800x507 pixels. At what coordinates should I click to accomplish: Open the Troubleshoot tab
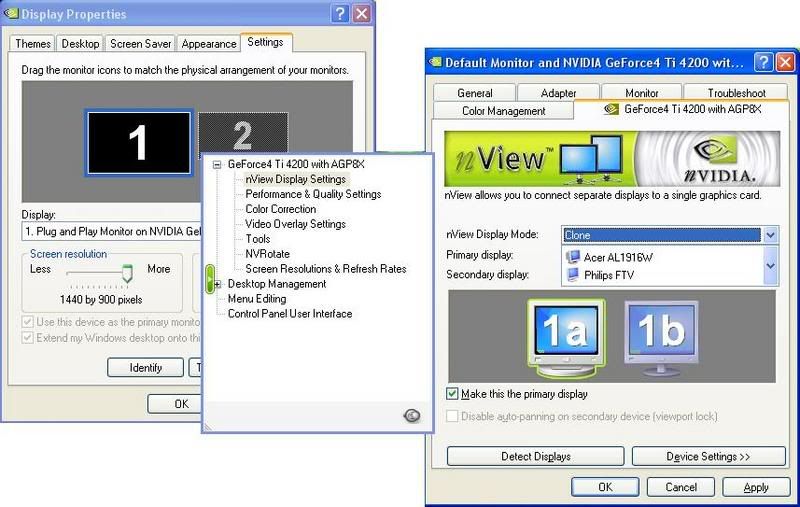tap(736, 92)
